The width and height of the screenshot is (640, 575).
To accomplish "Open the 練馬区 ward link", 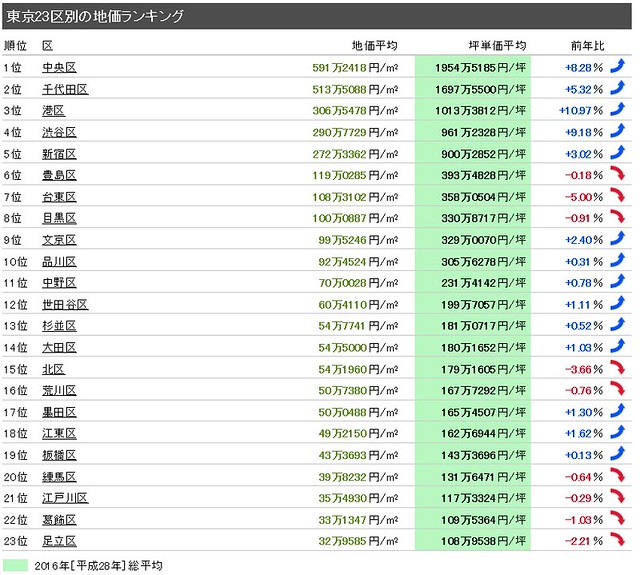I will 60,477.
